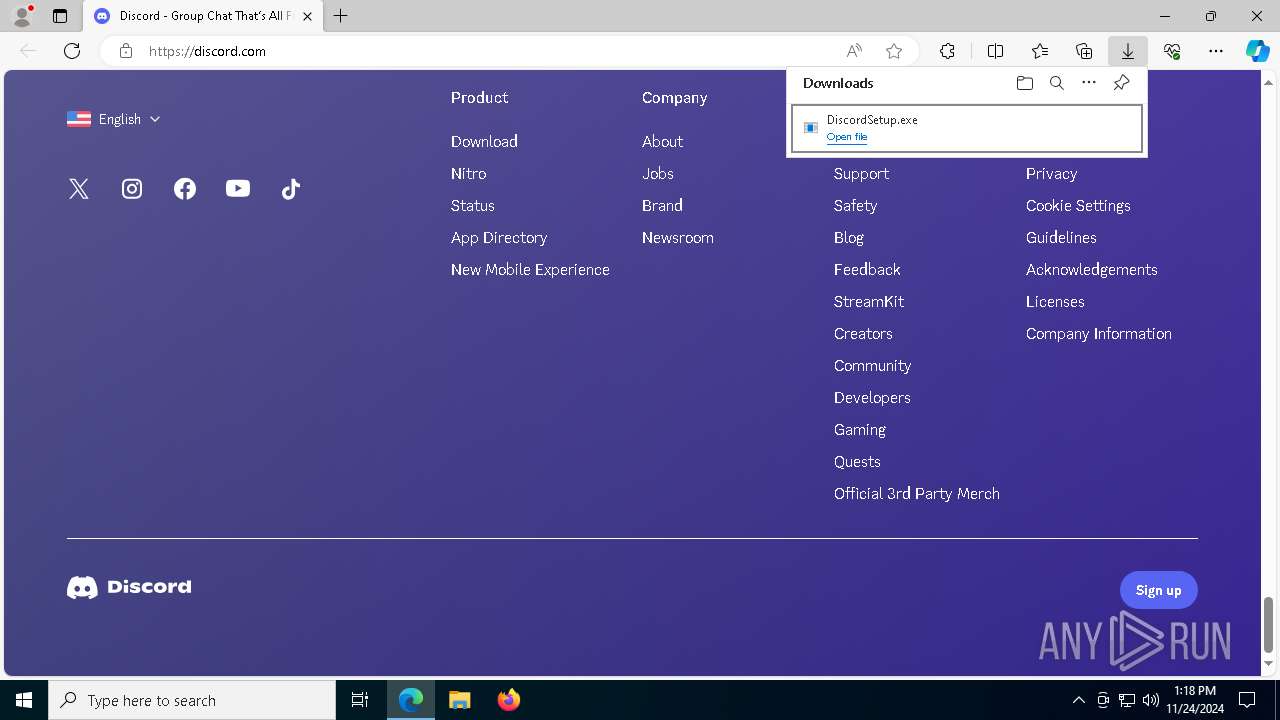Open the Newsroom link
The image size is (1280, 720).
[677, 237]
